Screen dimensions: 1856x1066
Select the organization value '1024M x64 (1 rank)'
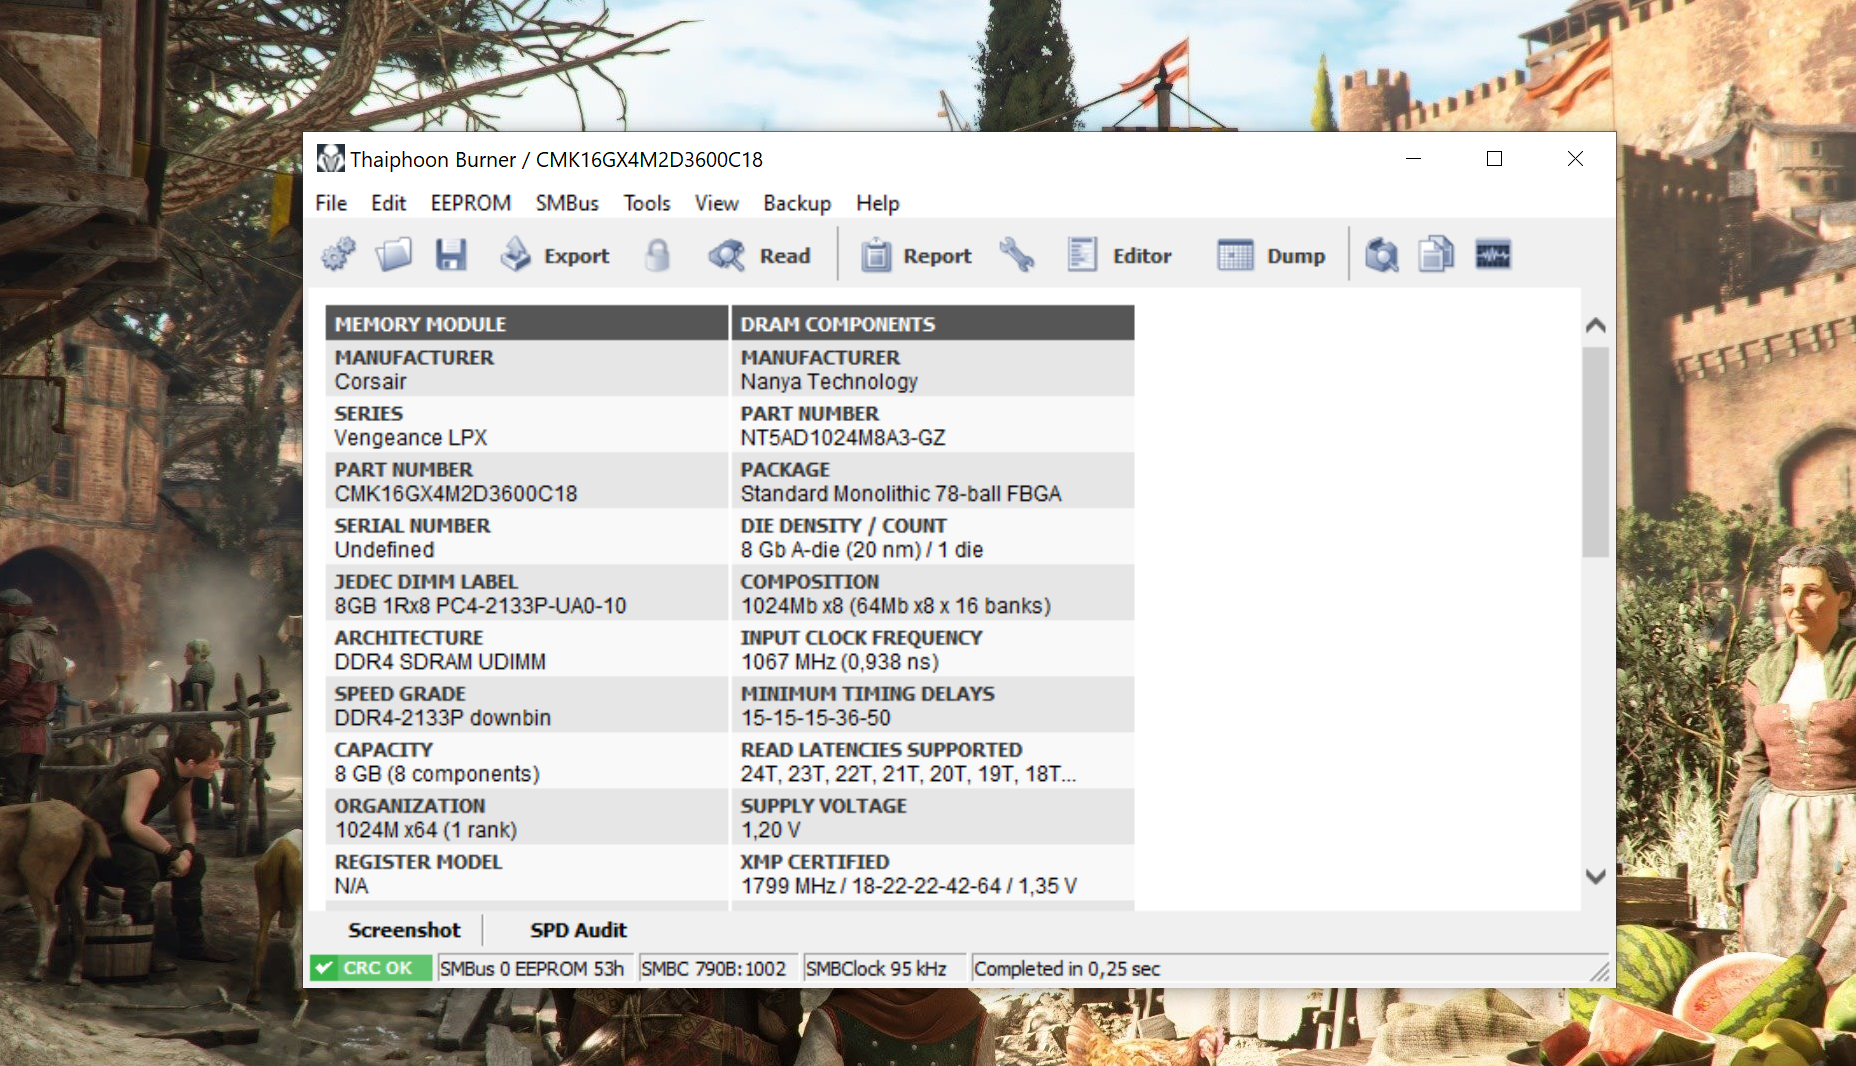(426, 830)
